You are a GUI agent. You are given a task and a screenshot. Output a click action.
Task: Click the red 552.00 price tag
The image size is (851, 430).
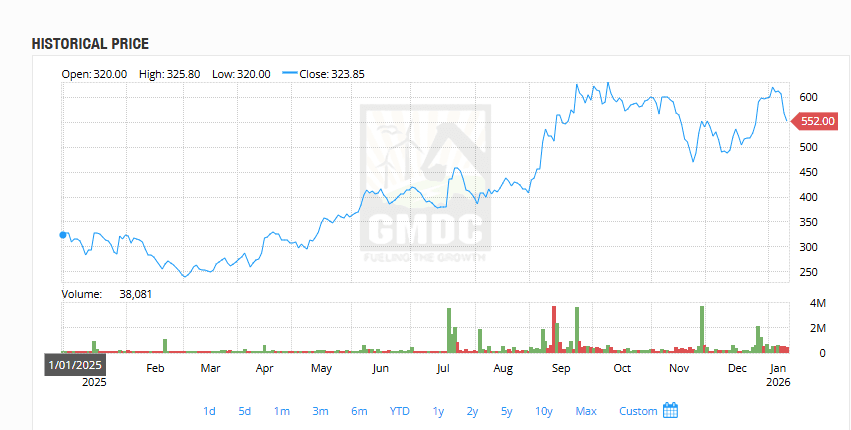(x=817, y=121)
